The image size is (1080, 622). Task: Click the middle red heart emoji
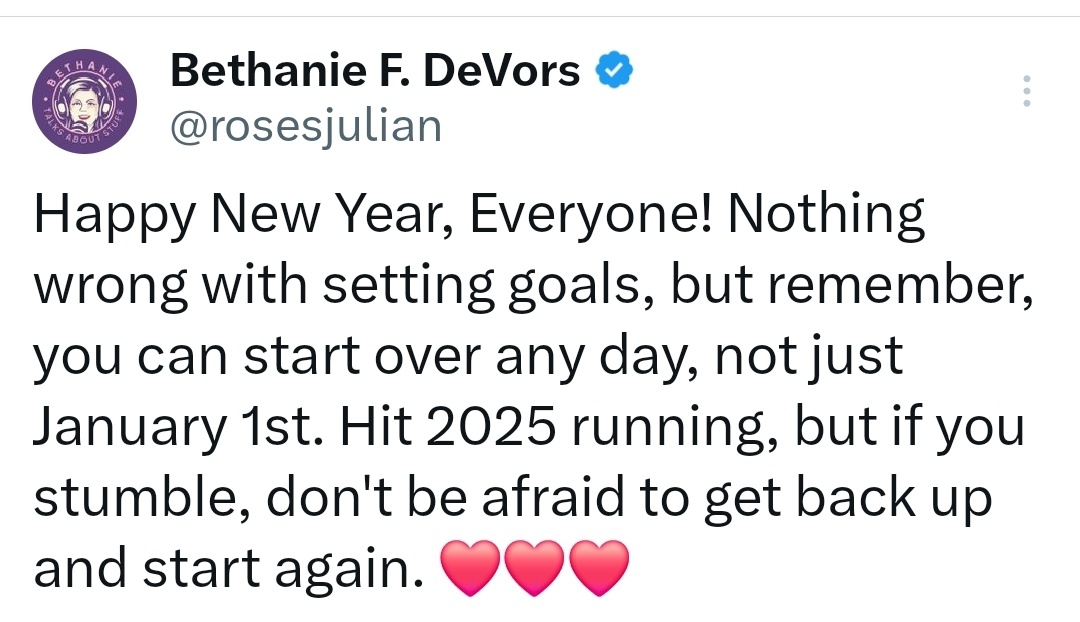click(x=534, y=568)
